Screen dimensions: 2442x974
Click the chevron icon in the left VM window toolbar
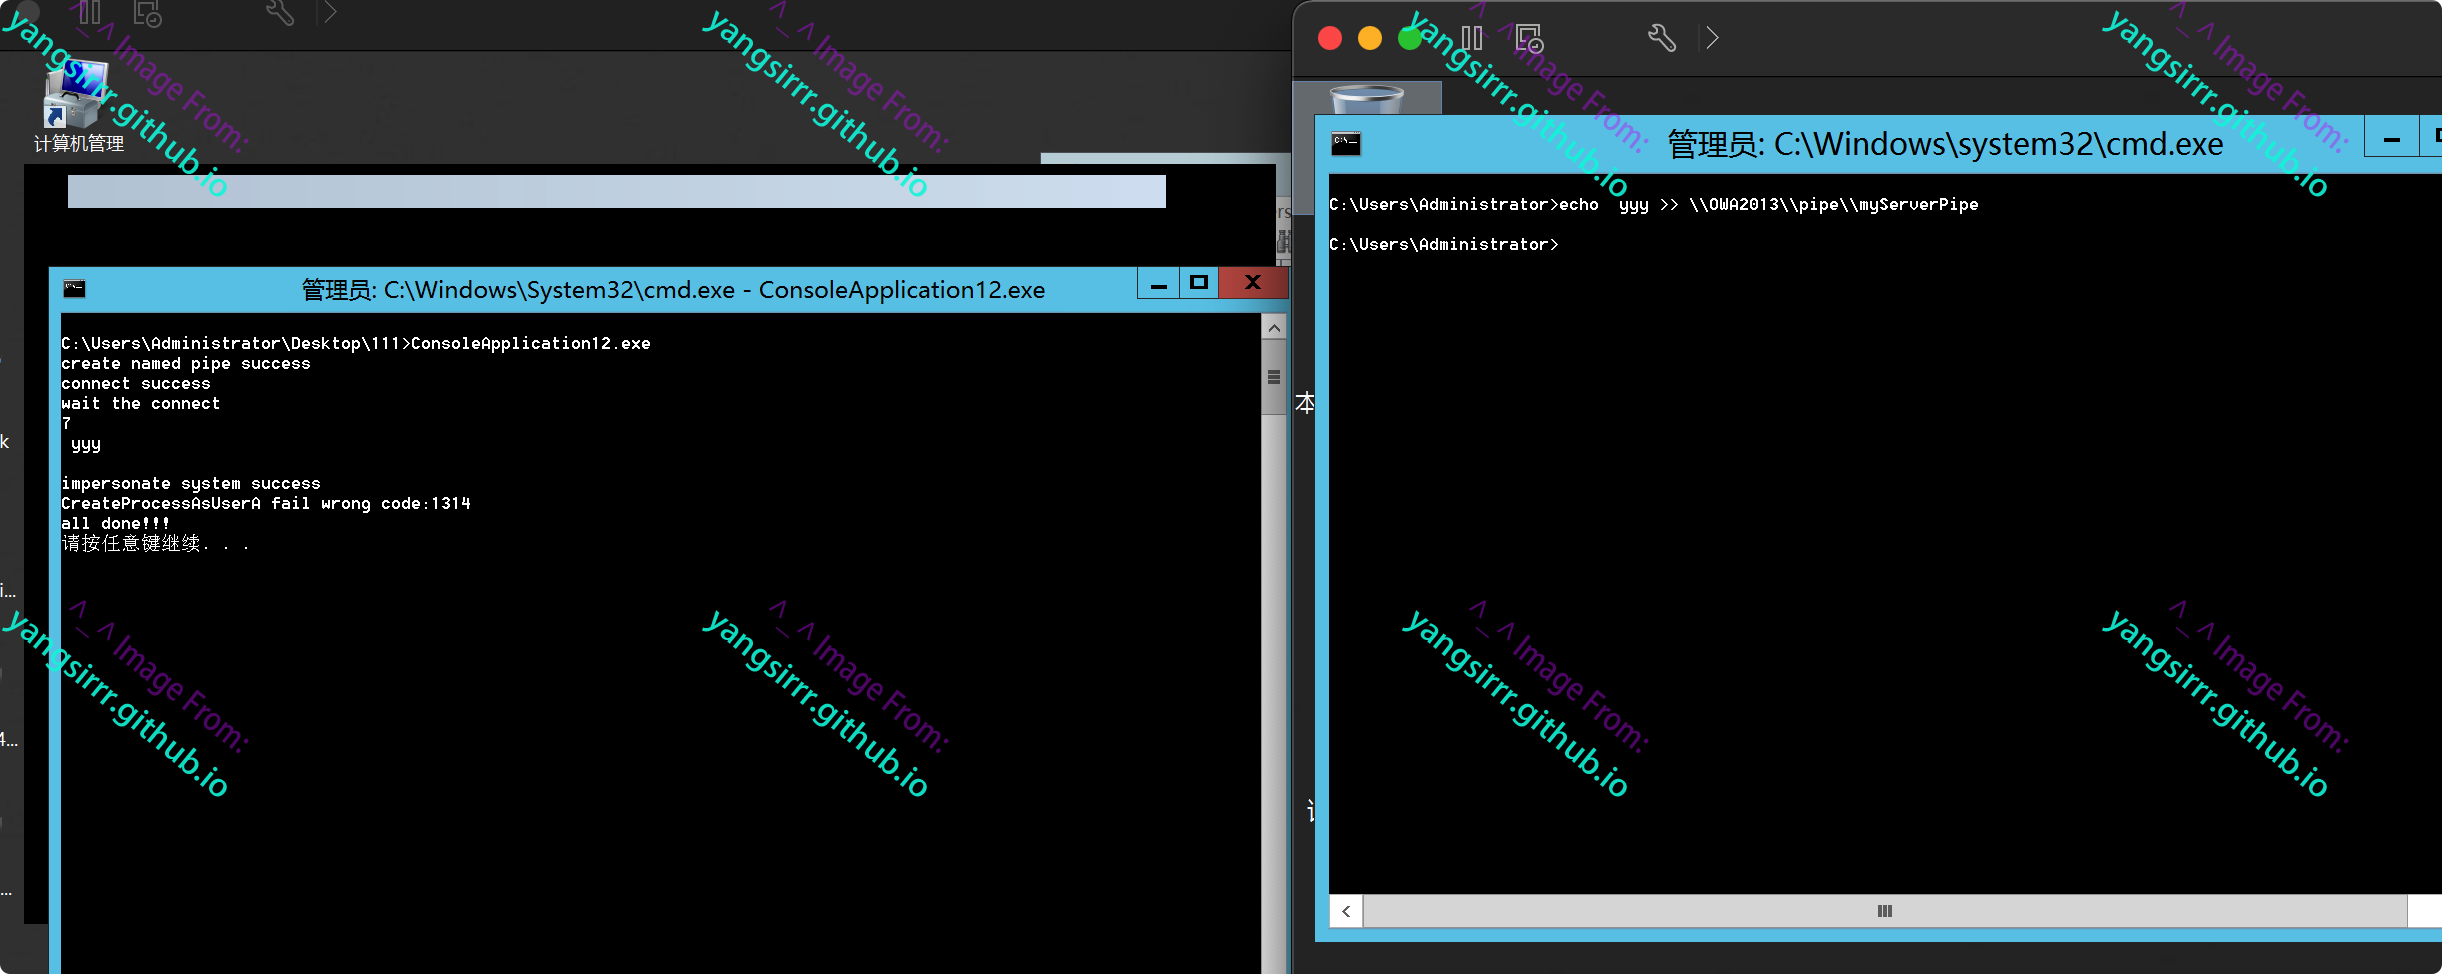point(330,12)
